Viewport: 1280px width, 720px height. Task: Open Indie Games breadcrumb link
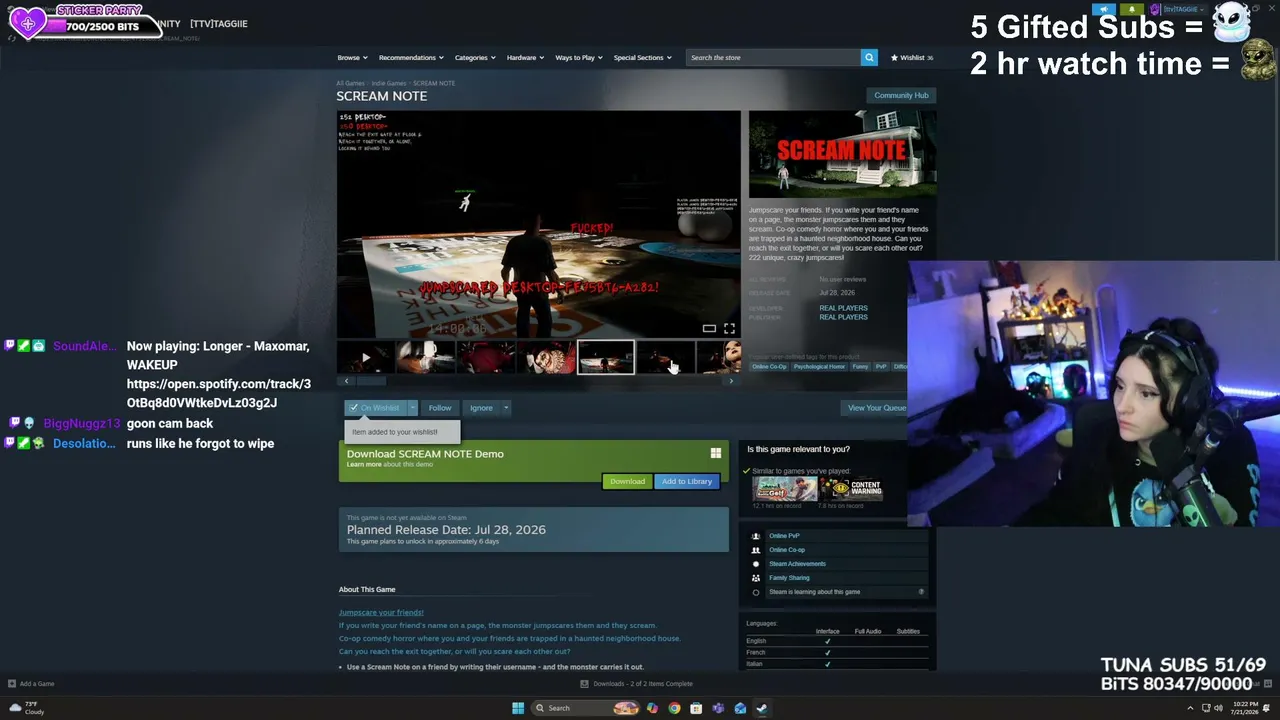tap(389, 83)
